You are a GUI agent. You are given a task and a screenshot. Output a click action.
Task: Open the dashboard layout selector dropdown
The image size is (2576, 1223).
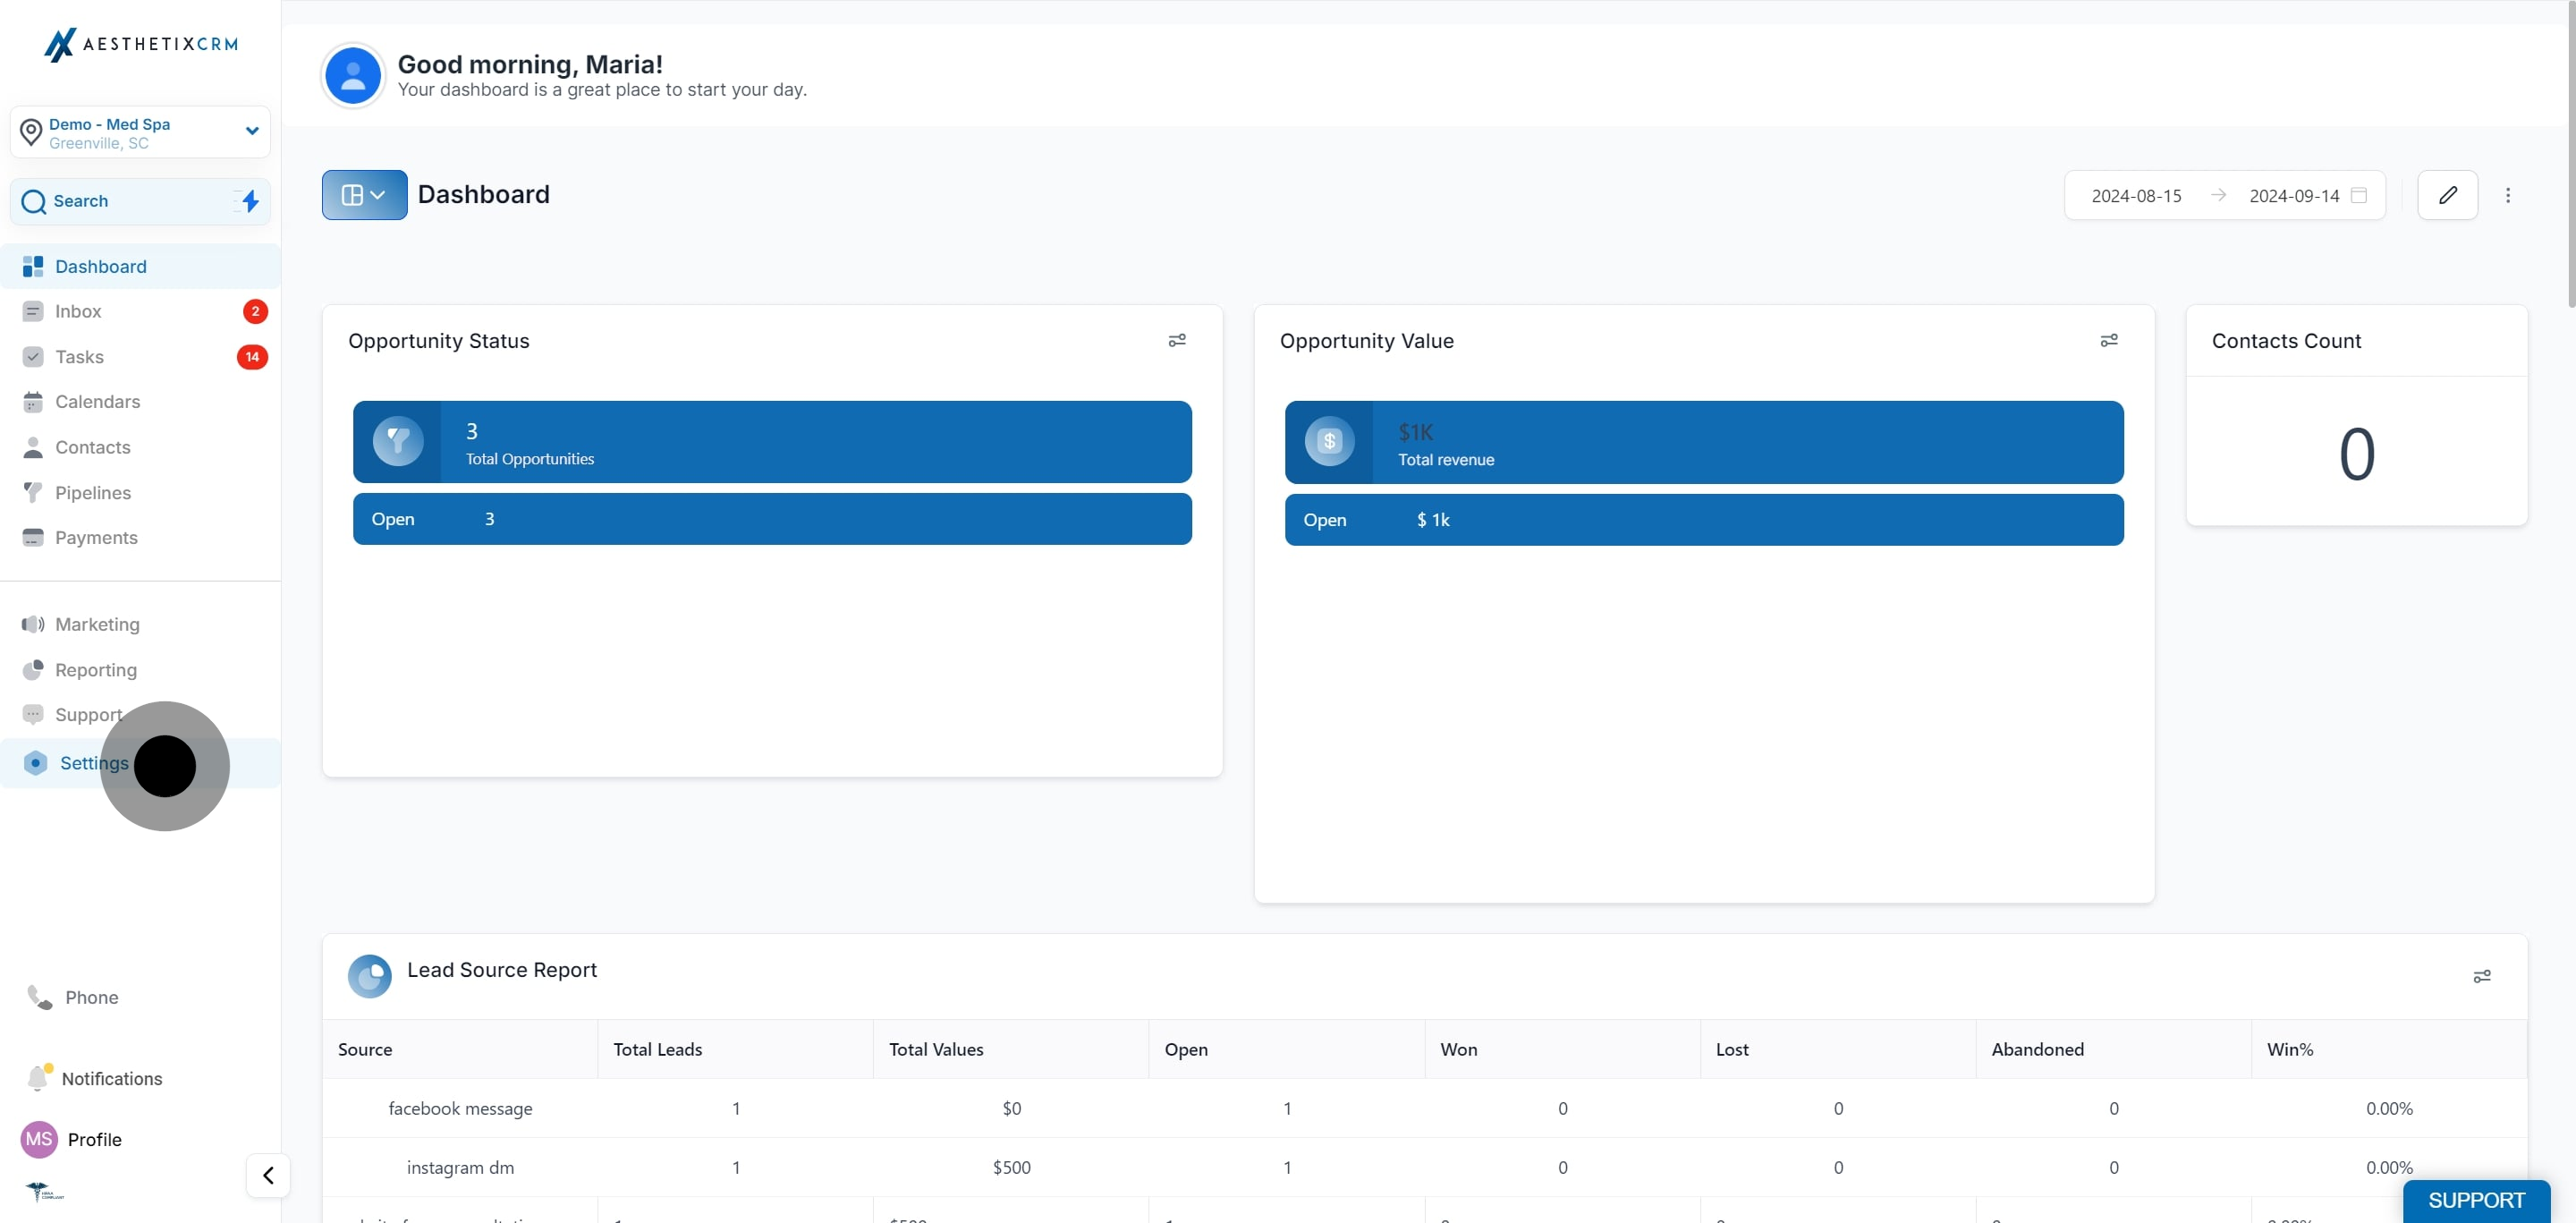(364, 195)
